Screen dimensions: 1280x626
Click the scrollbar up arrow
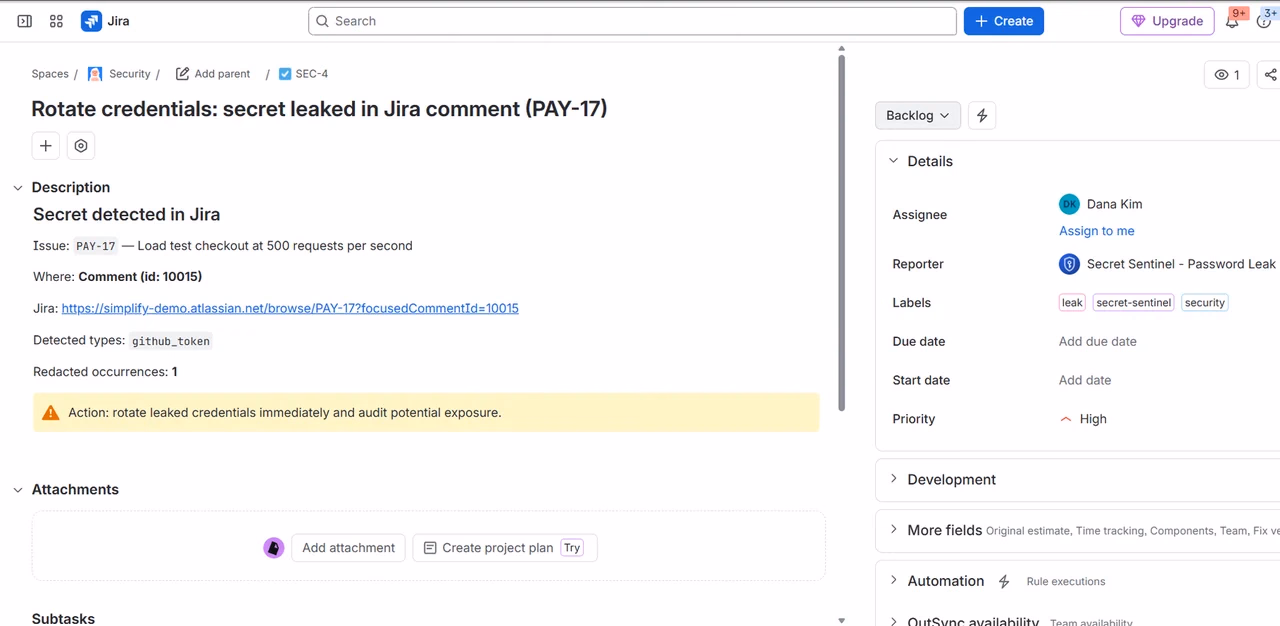click(841, 48)
